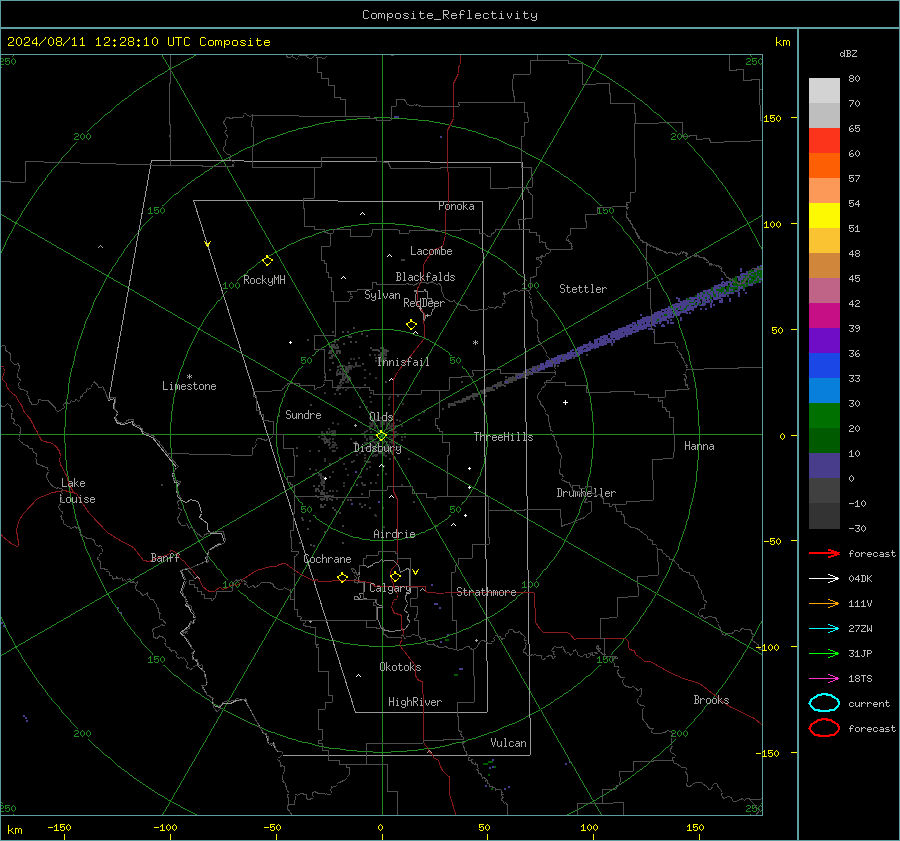Click the Composite_Reflectivity title
This screenshot has height=841, width=900.
[x=449, y=15]
